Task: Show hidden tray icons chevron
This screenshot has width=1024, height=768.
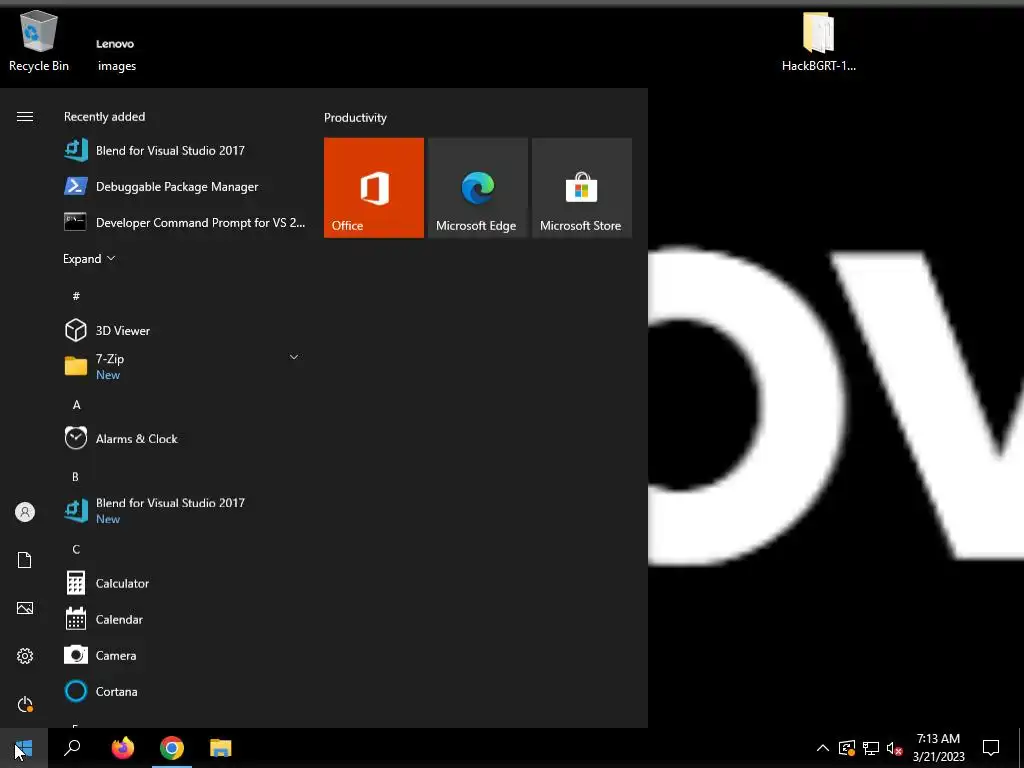Action: coord(823,748)
